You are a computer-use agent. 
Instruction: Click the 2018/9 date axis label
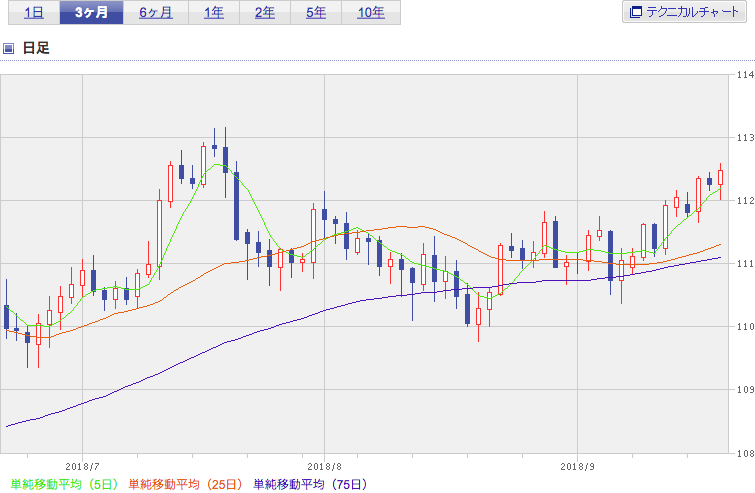[577, 467]
